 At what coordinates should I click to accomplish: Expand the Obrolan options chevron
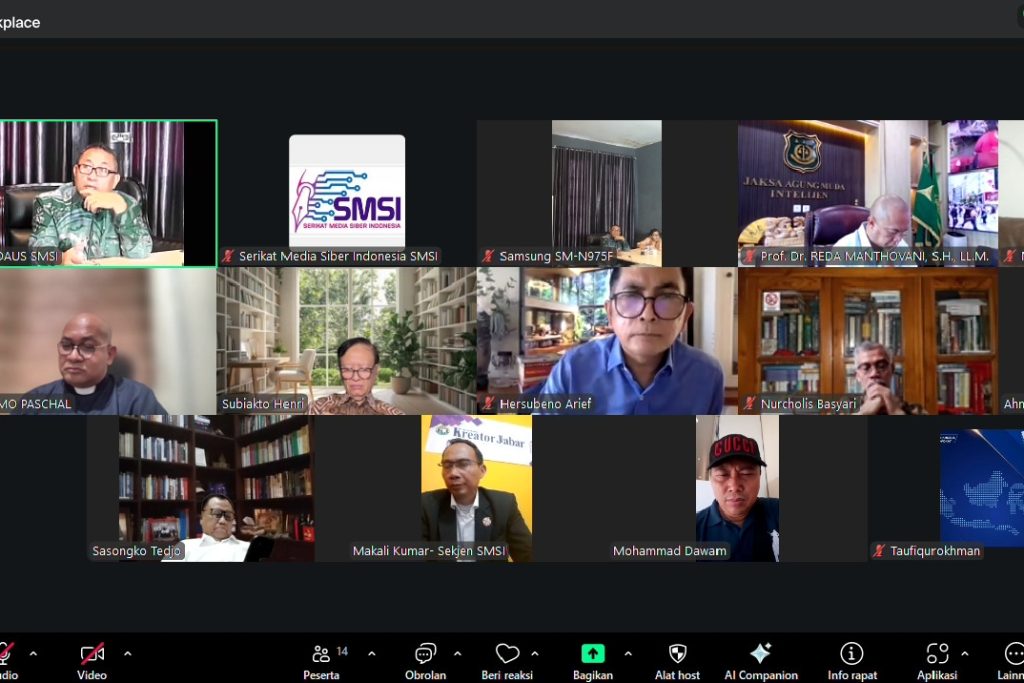(x=458, y=654)
